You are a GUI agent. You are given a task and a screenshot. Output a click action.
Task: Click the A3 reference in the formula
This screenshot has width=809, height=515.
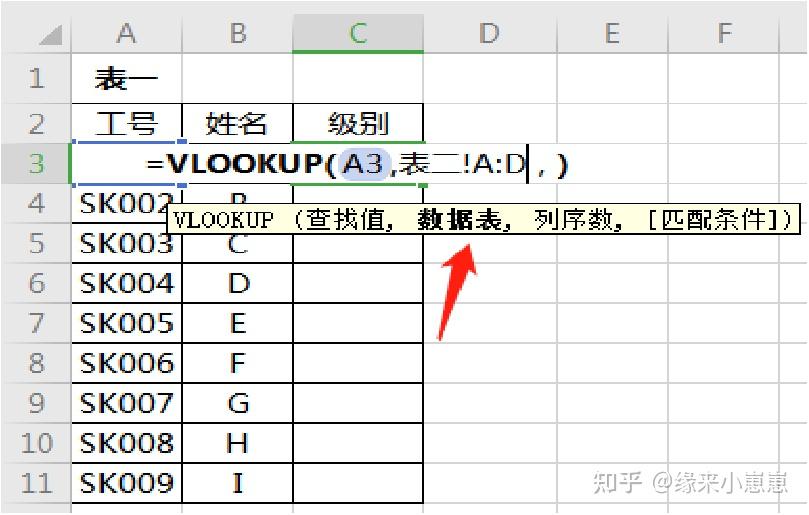(363, 164)
